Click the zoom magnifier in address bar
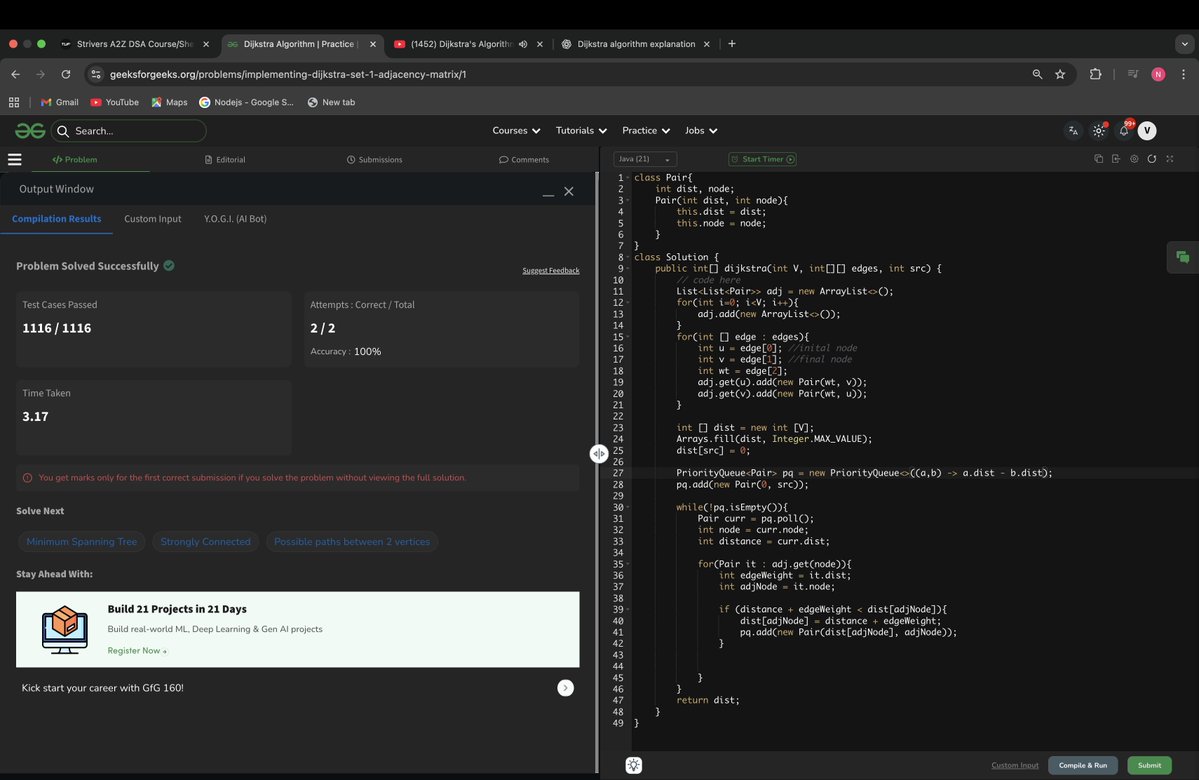This screenshot has height=780, width=1199. pos(1037,74)
